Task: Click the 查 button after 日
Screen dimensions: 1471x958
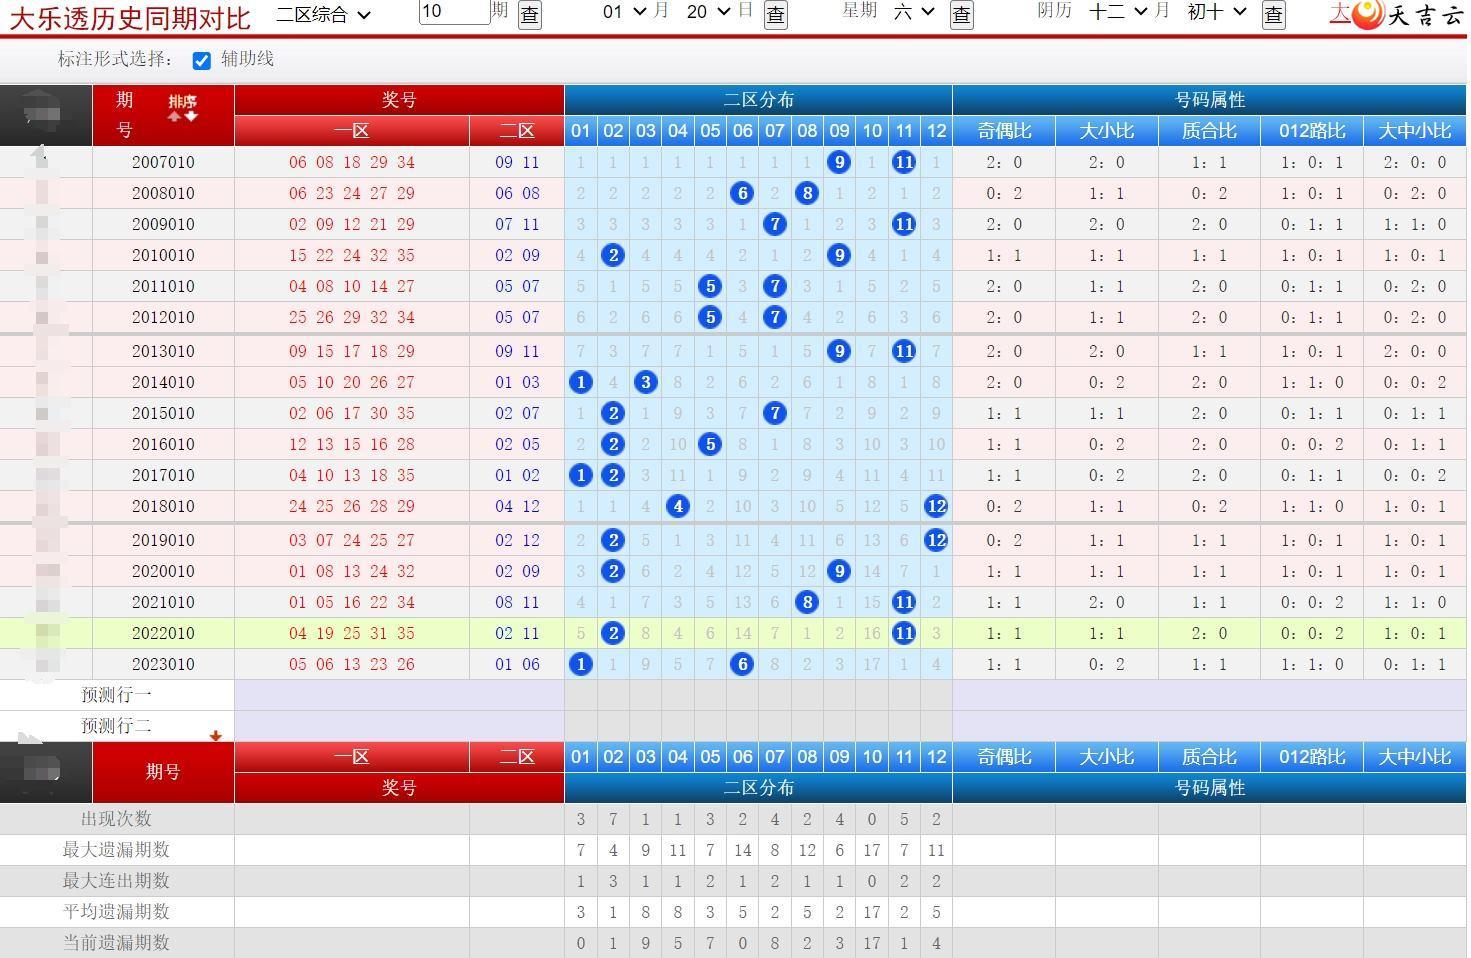Action: coord(775,14)
